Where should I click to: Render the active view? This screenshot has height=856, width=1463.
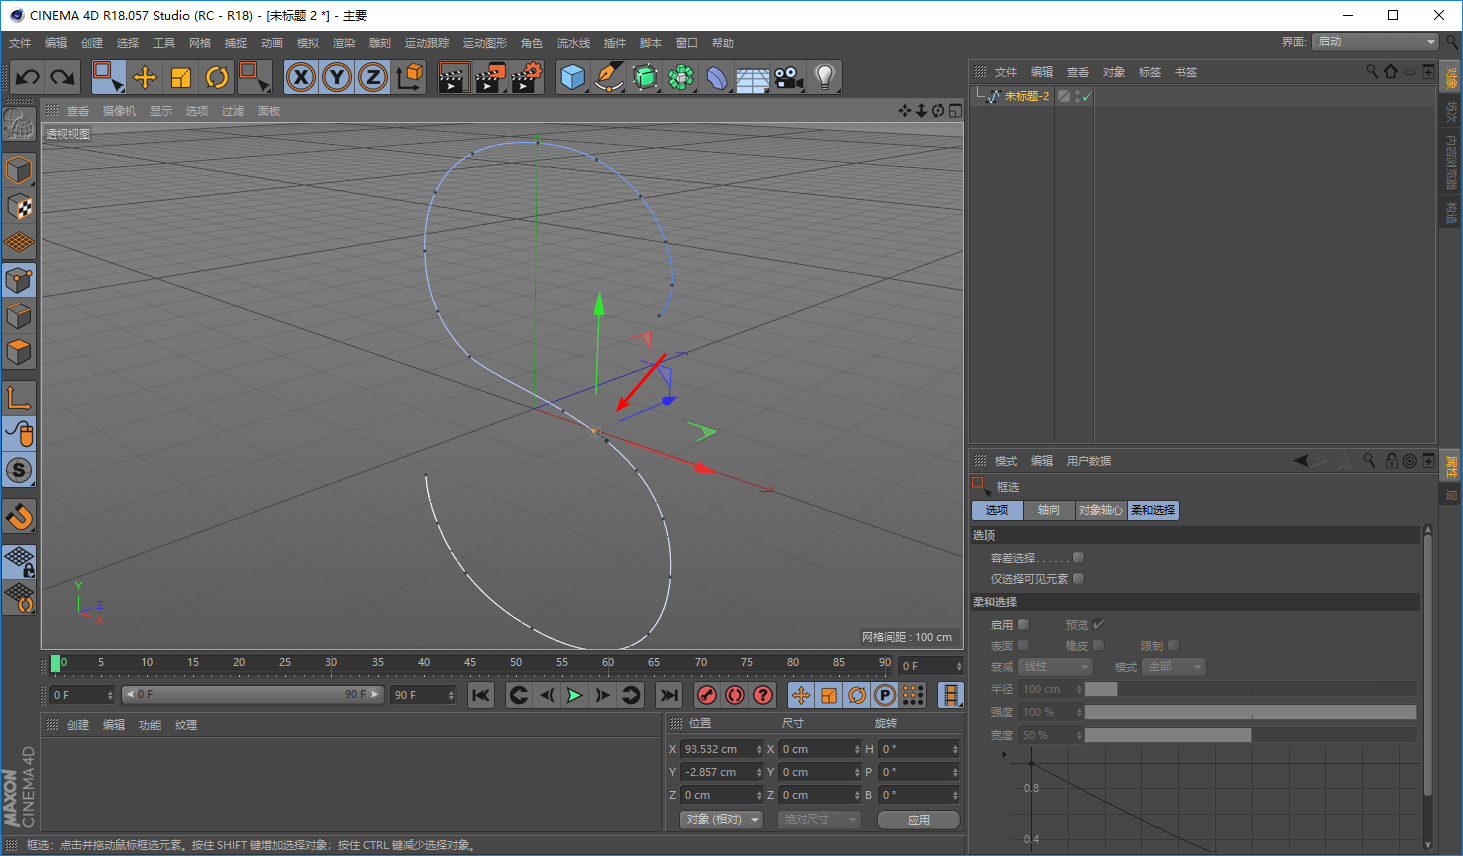coord(453,77)
